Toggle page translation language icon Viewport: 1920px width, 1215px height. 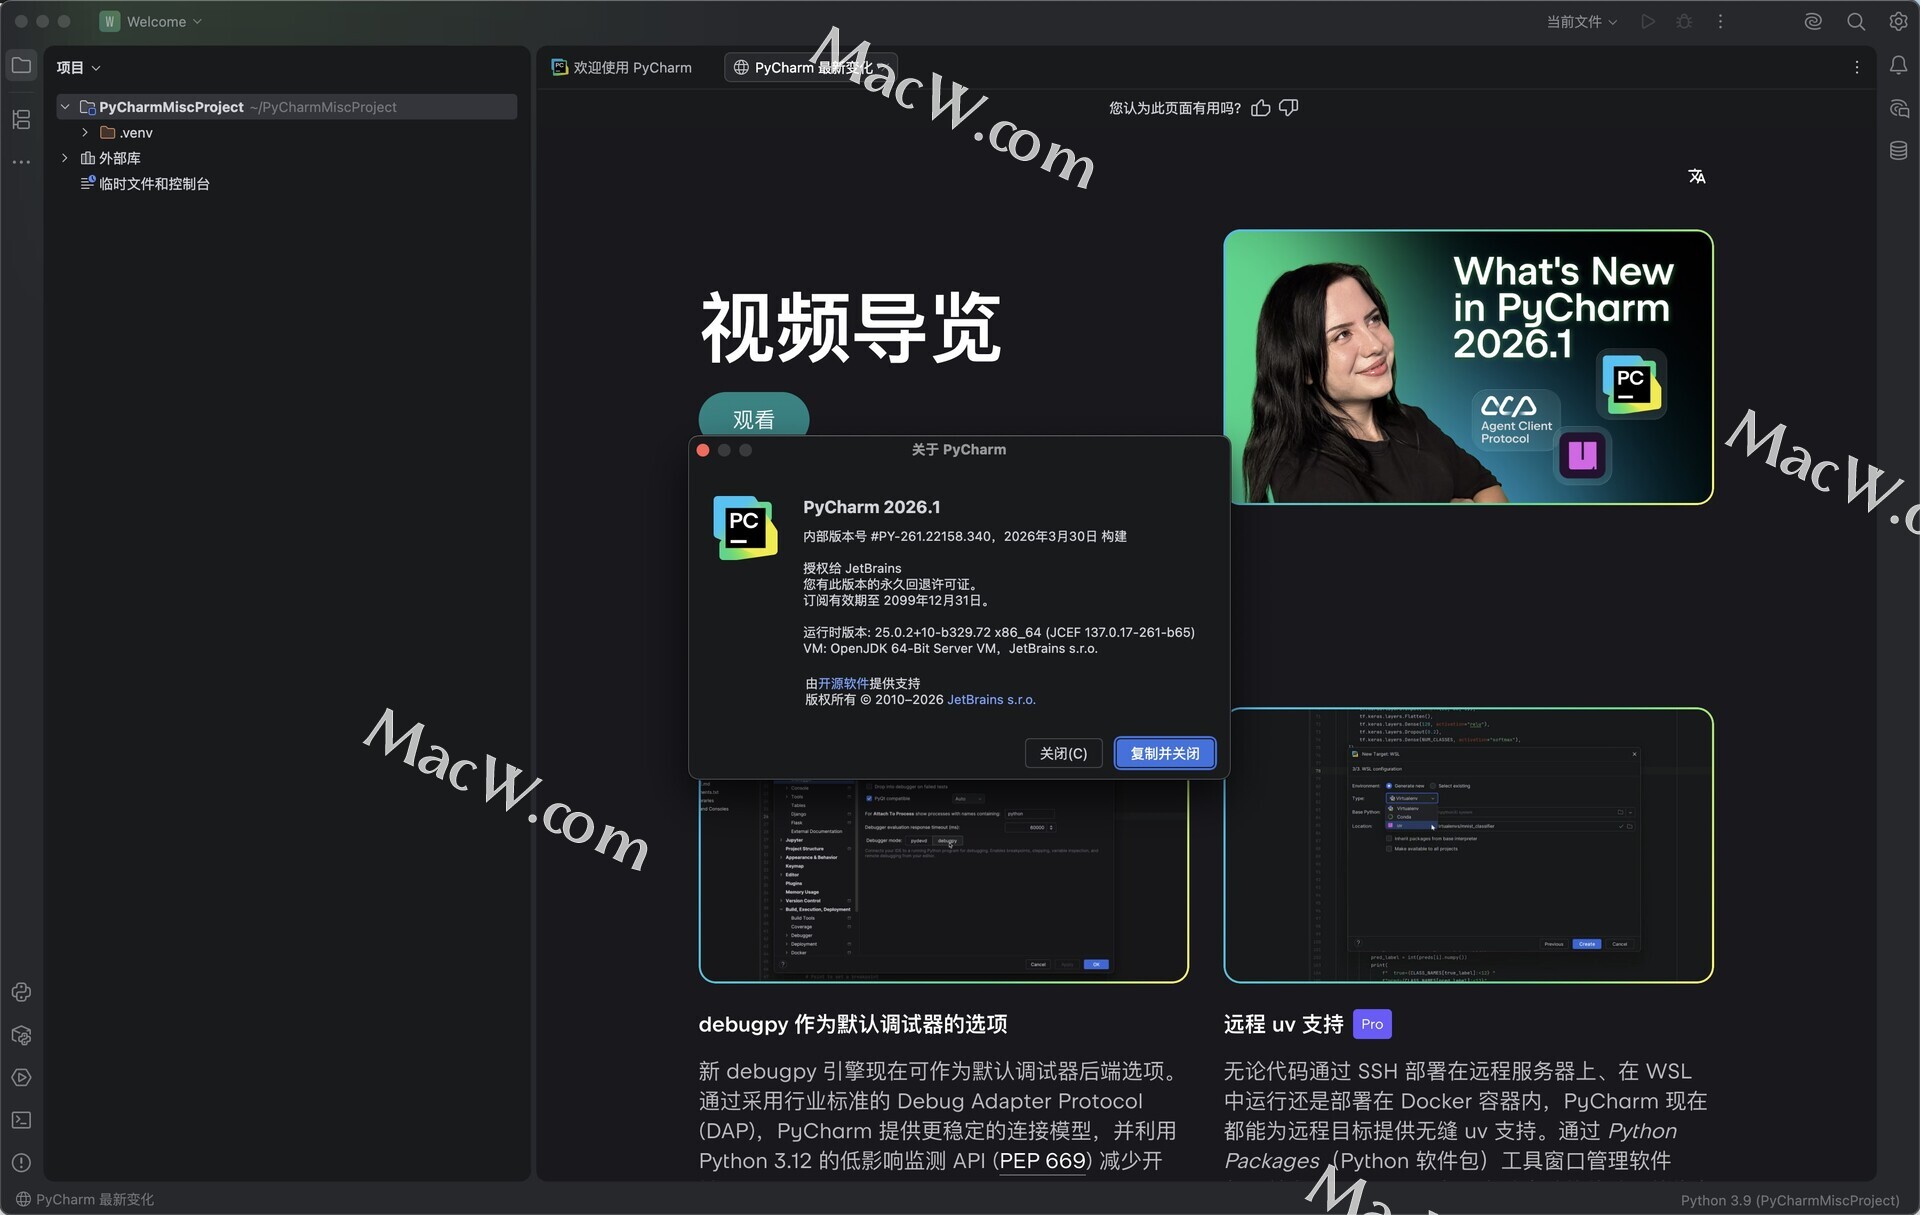pos(1697,177)
